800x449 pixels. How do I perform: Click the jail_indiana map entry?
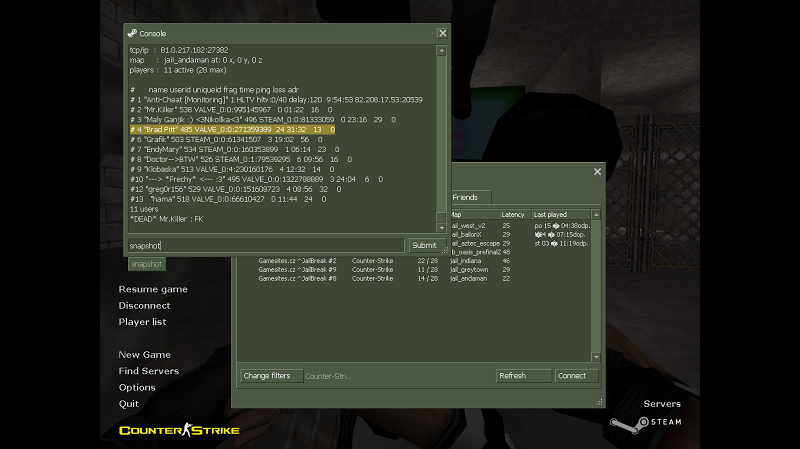pyautogui.click(x=466, y=261)
